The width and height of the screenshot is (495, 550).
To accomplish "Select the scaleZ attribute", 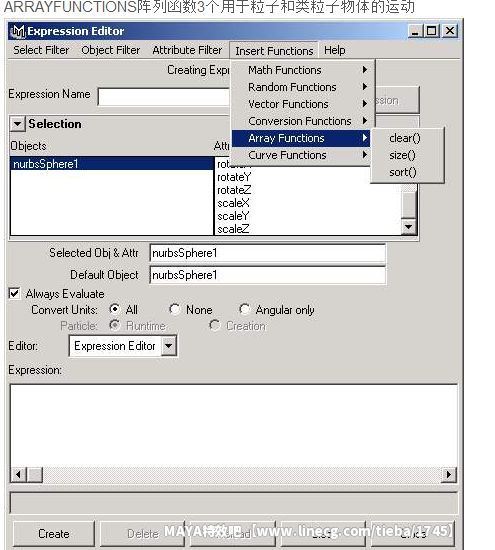I will coord(233,229).
